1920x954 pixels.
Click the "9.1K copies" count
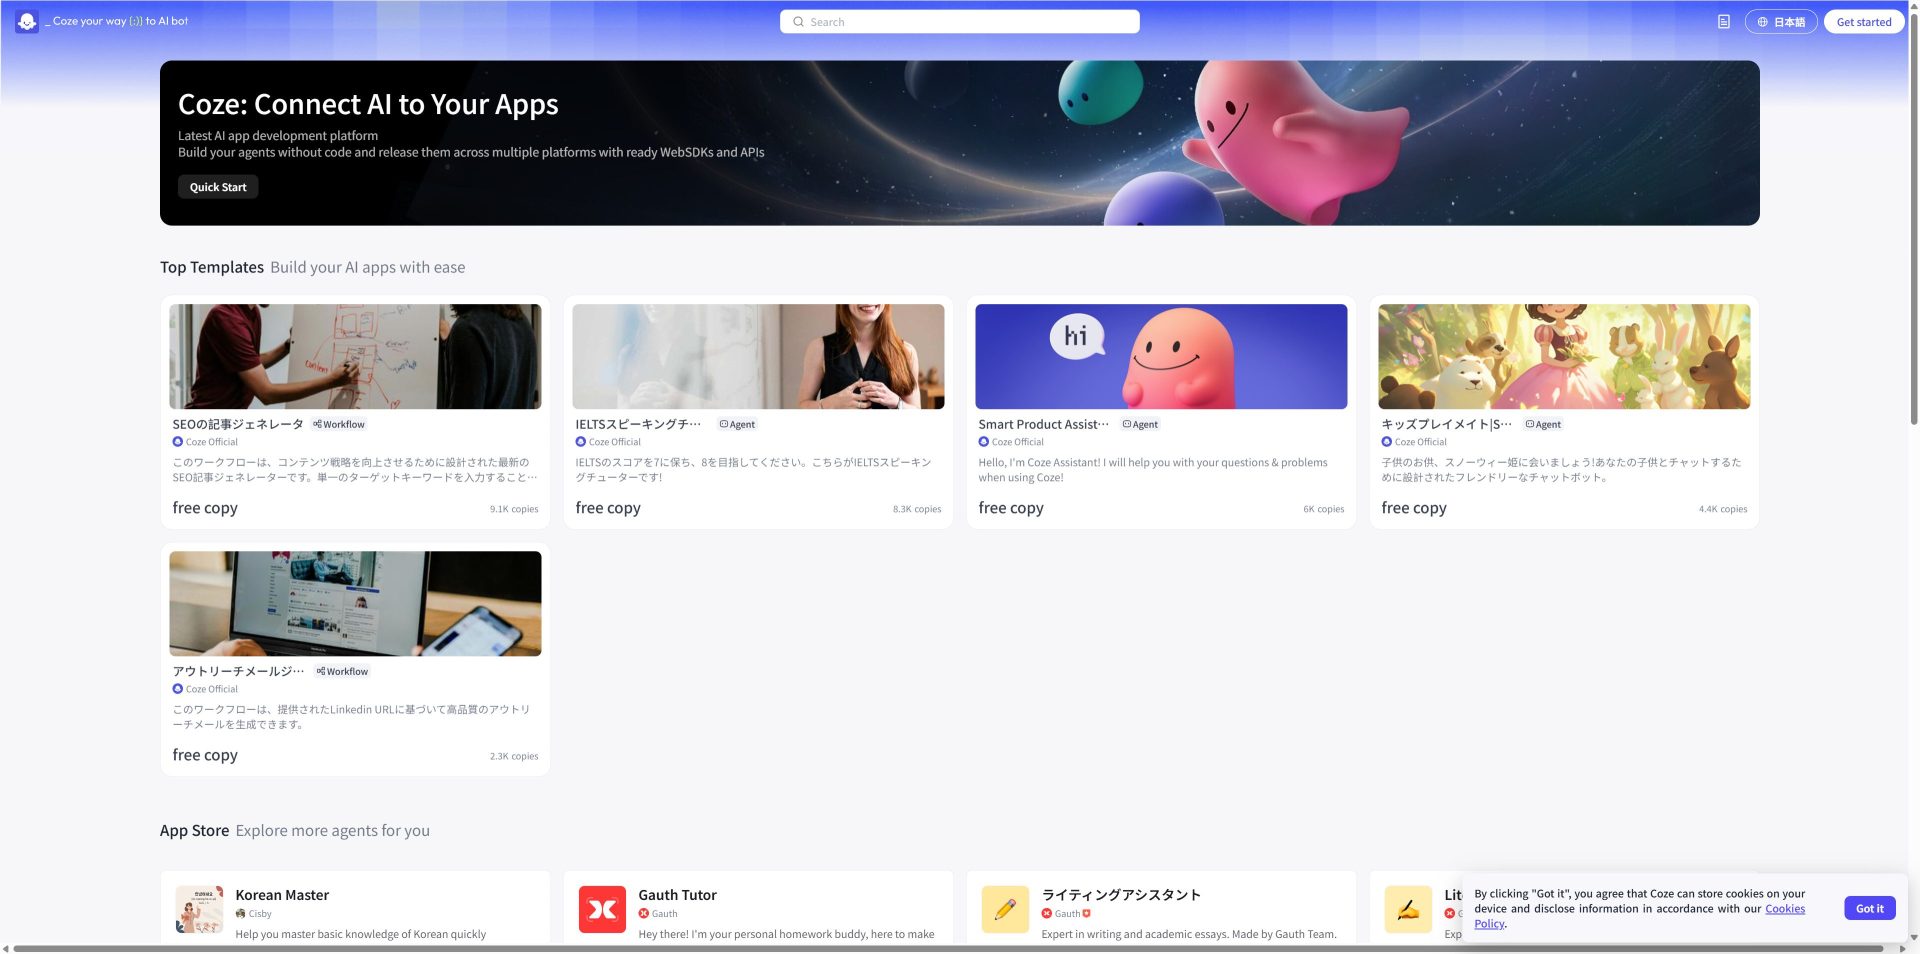(514, 509)
